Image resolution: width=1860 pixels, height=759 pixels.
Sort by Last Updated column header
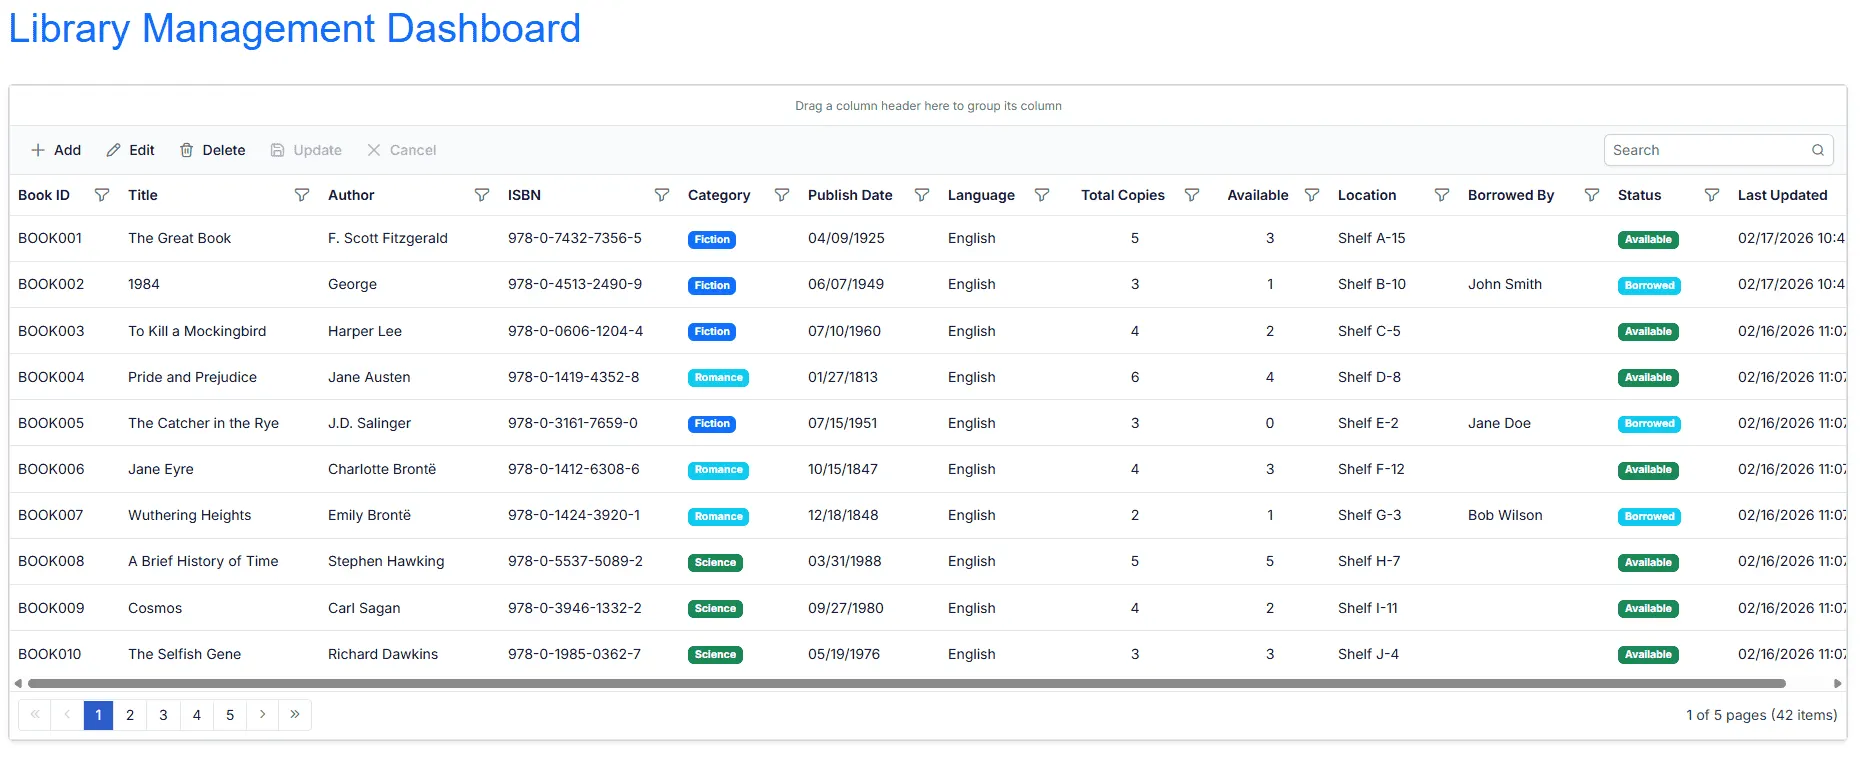1783,195
